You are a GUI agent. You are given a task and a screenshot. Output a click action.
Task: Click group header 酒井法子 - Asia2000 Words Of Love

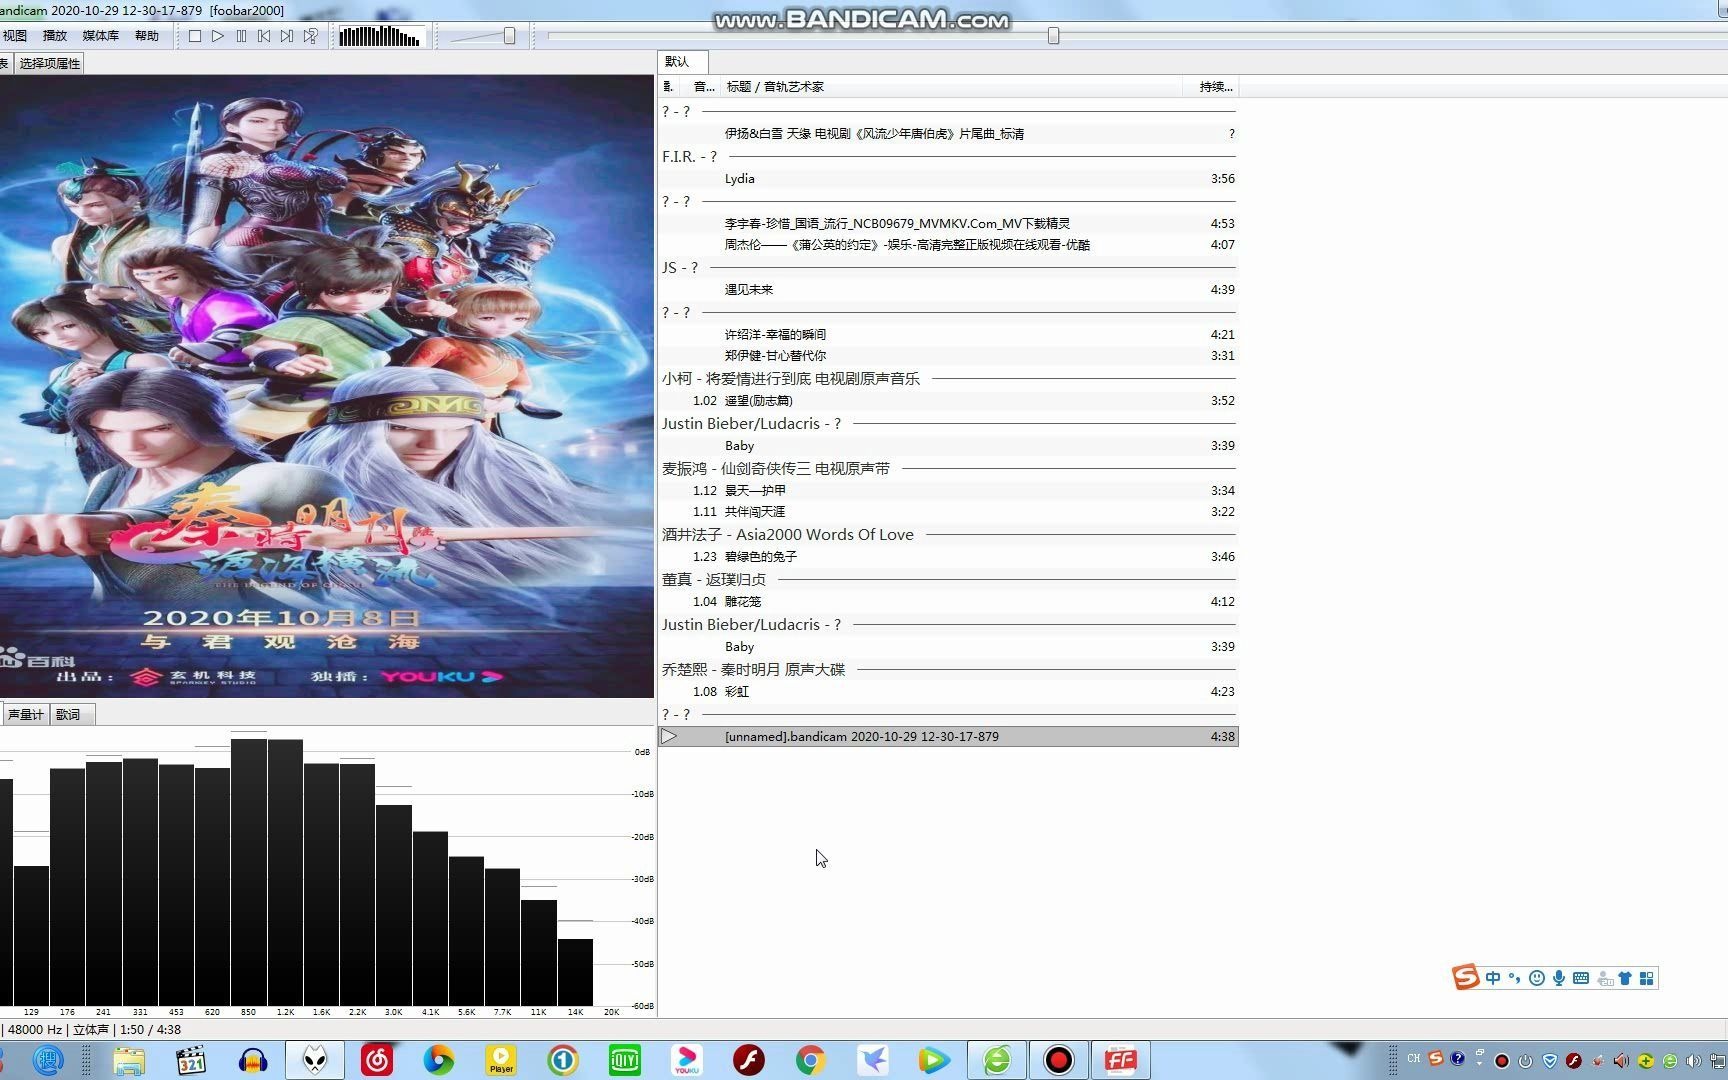[947, 535]
